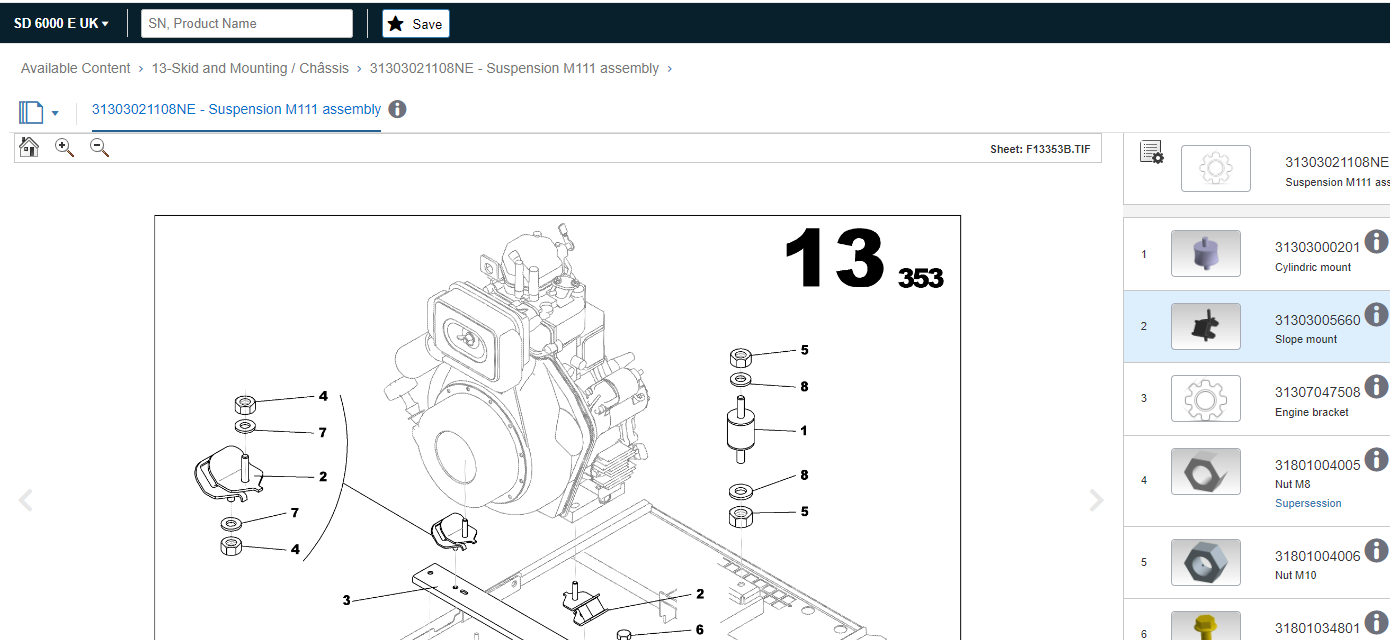Viewport: 1390px width, 640px height.
Task: Open the Supersession link for Nut M8
Action: (x=1307, y=503)
